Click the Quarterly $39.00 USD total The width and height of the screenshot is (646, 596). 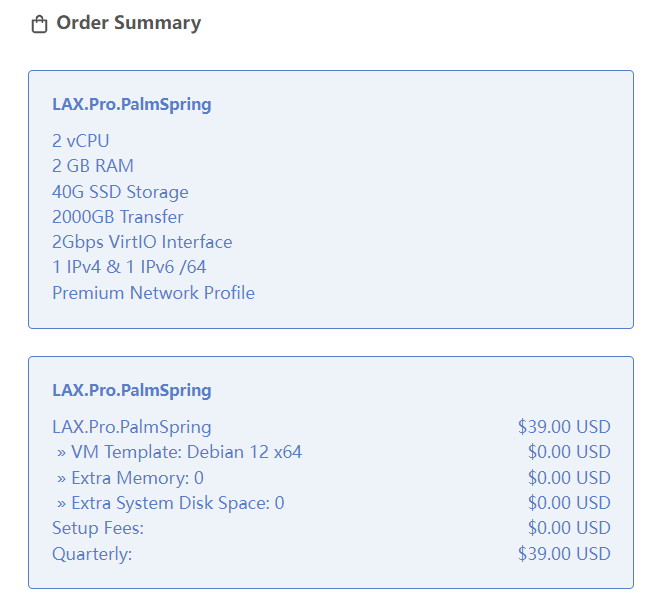564,554
